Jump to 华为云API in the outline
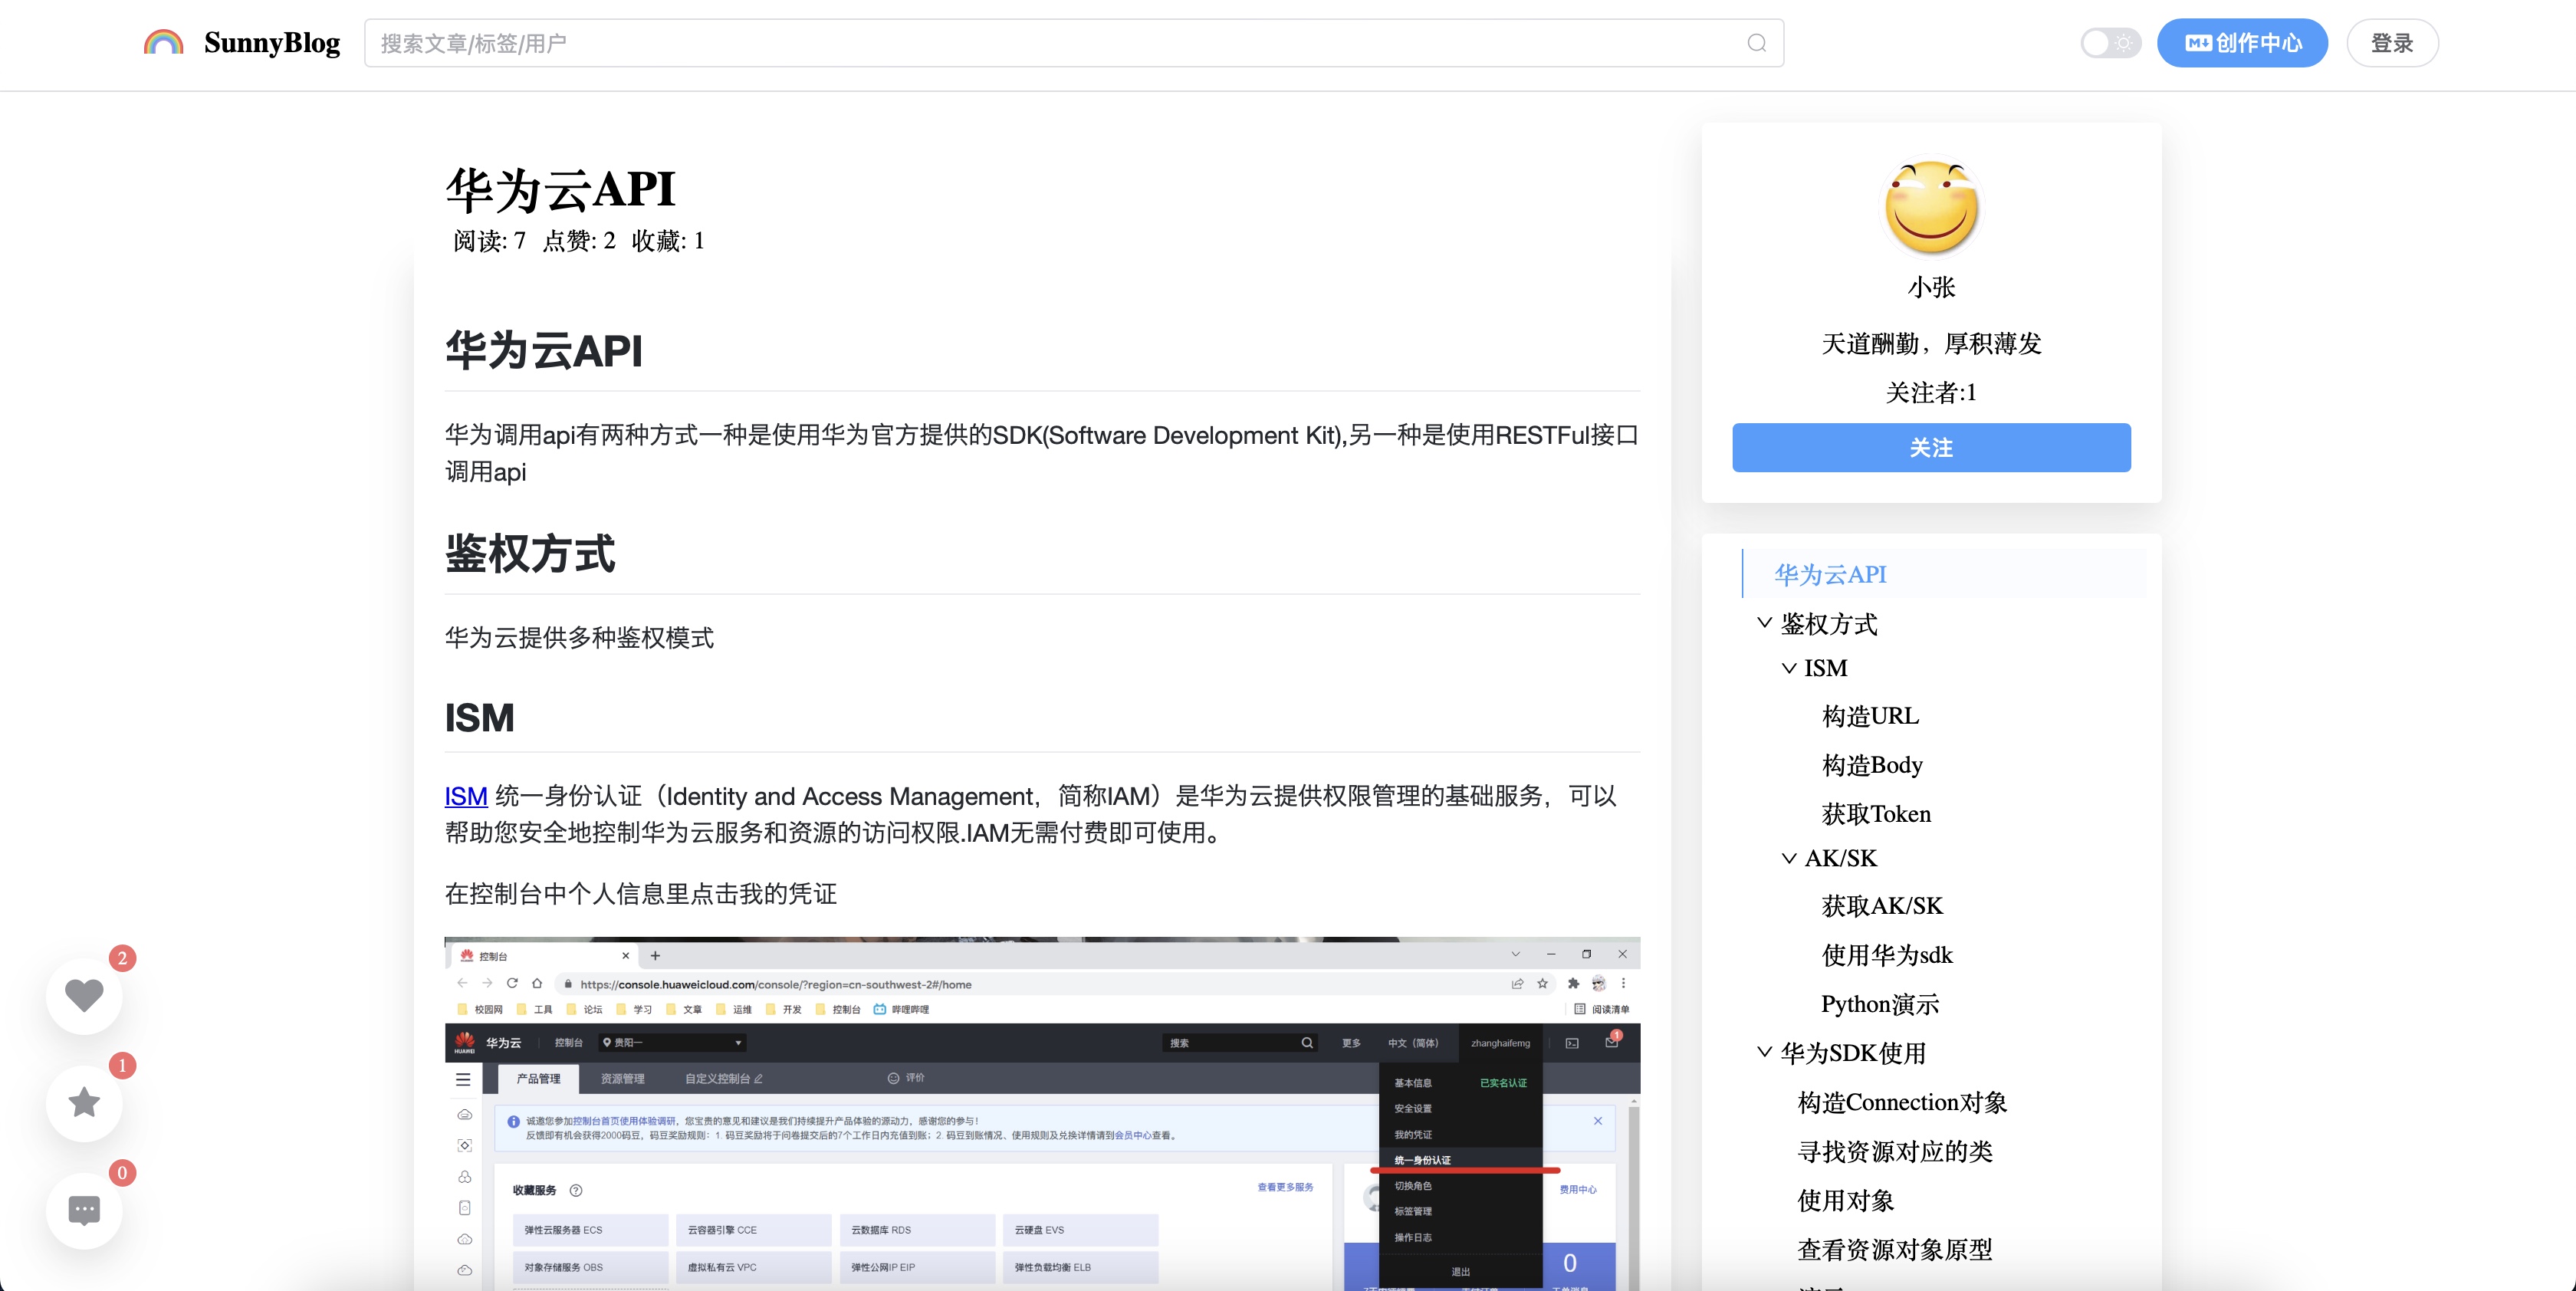Screen dimensions: 2576x1291 click(1830, 574)
